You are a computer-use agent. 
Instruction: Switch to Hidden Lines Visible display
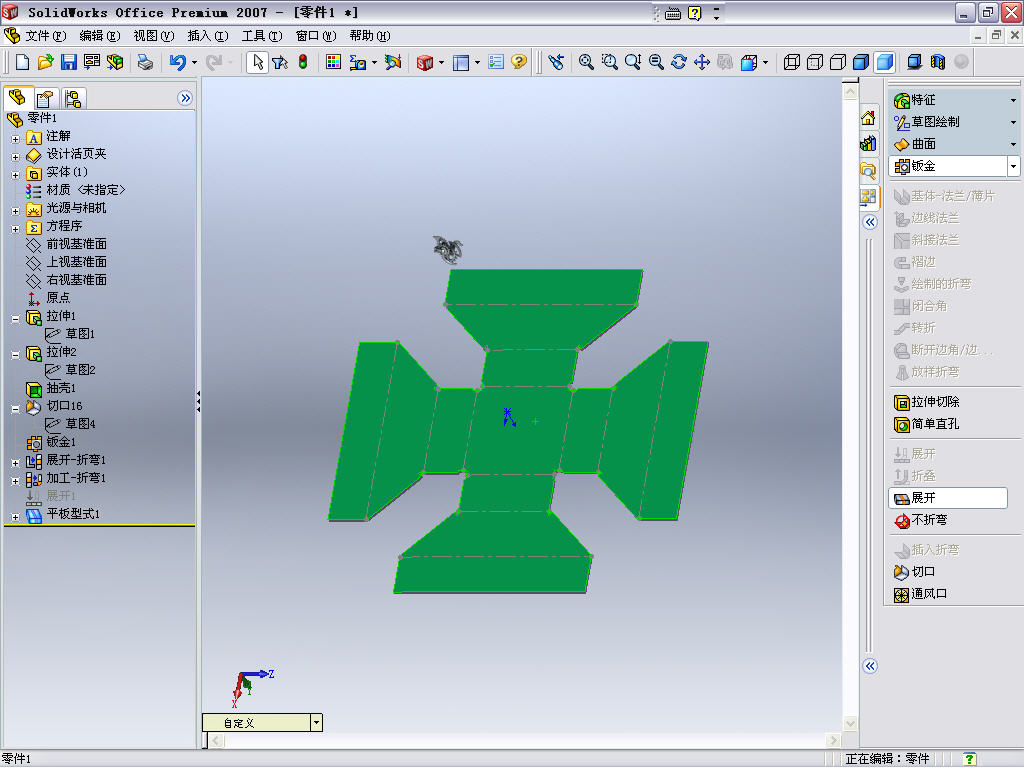(x=815, y=62)
